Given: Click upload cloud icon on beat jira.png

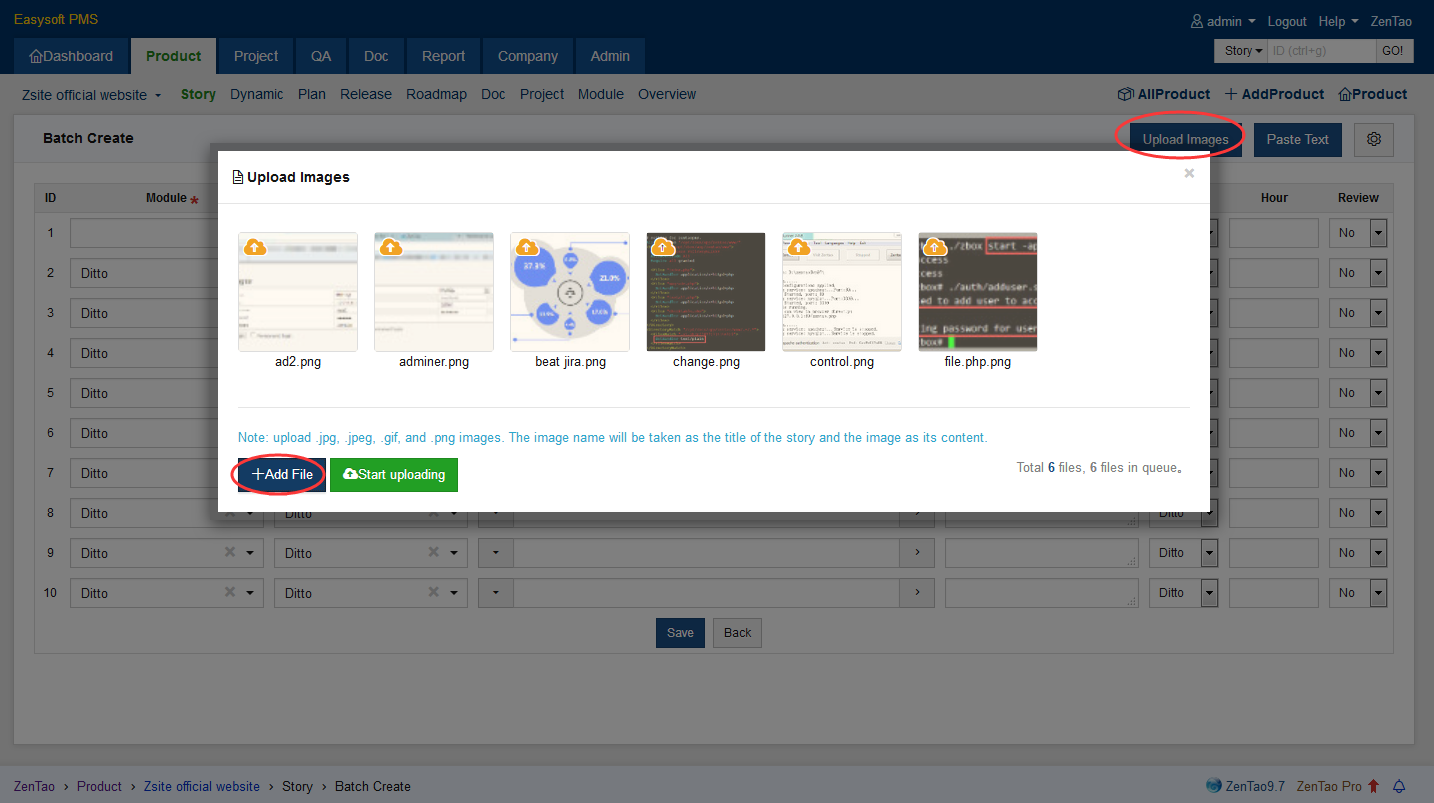Looking at the screenshot, I should coord(527,246).
